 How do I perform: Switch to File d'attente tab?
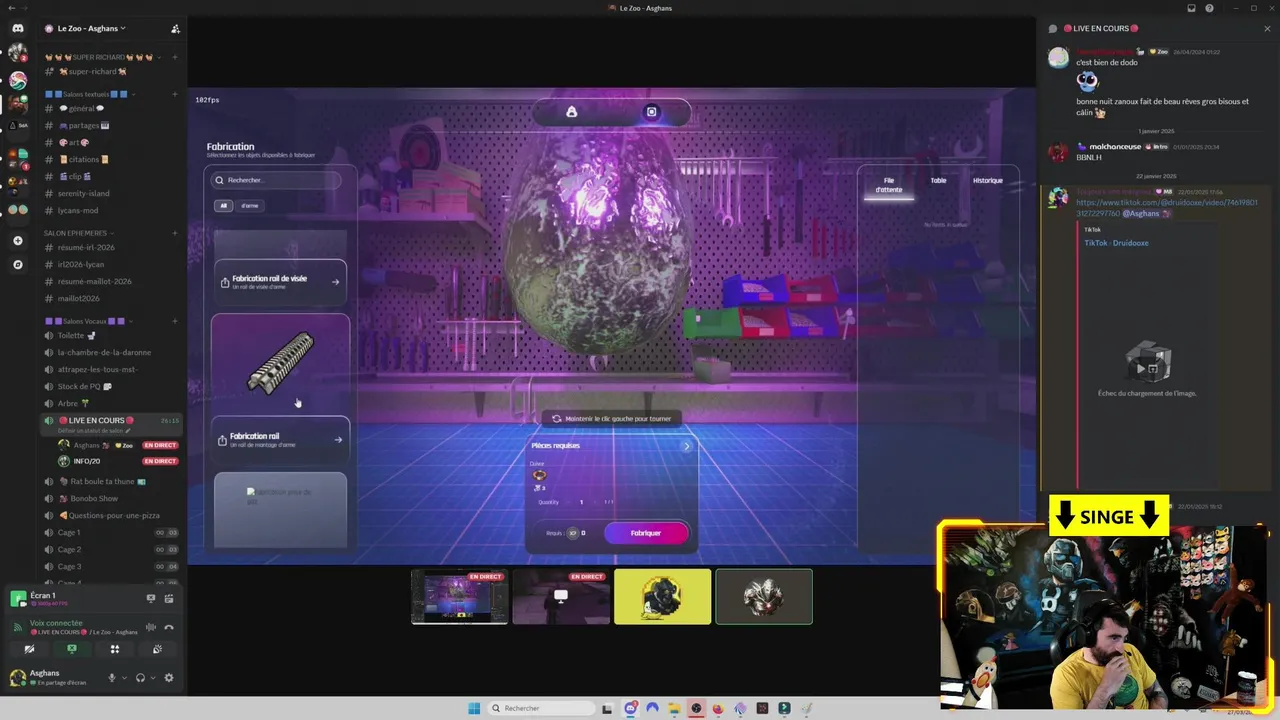tap(889, 185)
